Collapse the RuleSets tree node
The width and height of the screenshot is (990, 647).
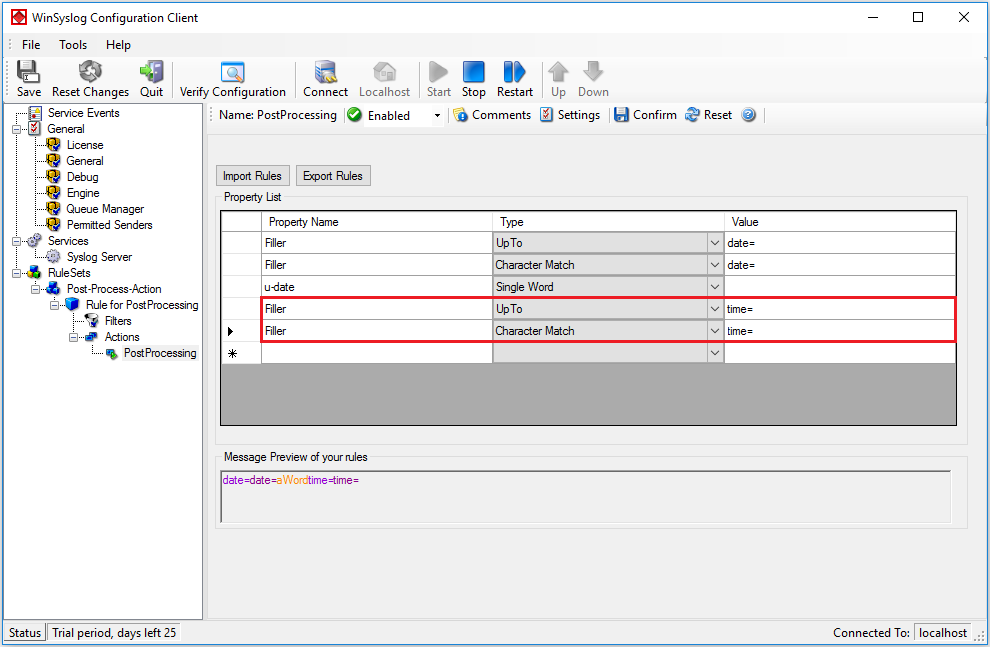[16, 273]
